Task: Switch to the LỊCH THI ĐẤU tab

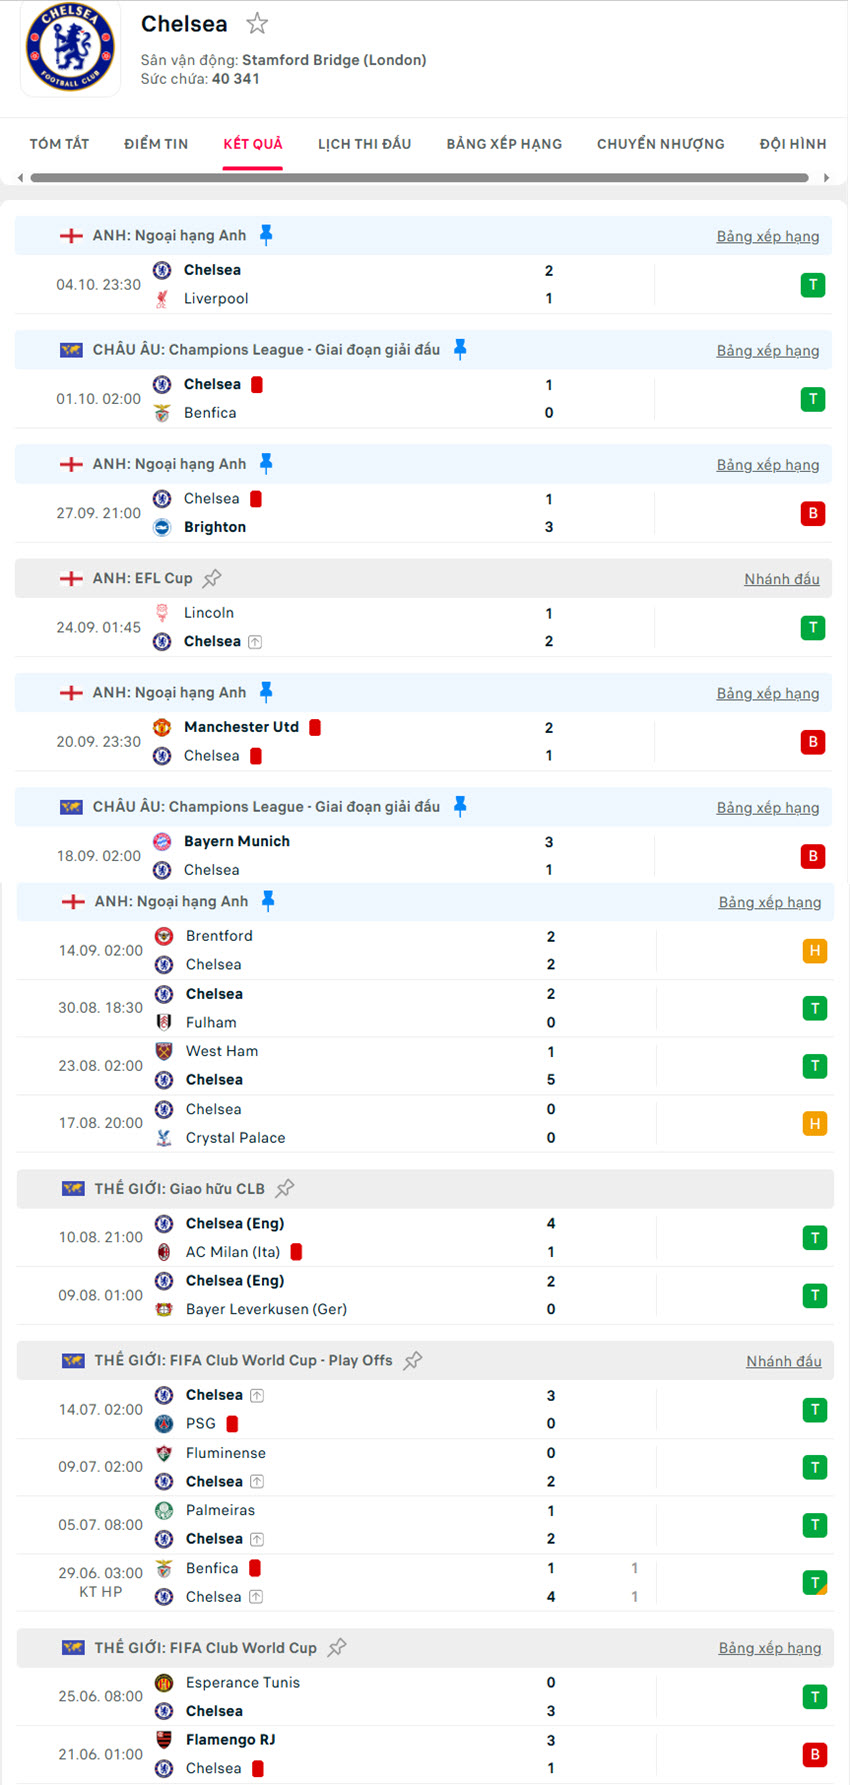Action: pyautogui.click(x=364, y=144)
